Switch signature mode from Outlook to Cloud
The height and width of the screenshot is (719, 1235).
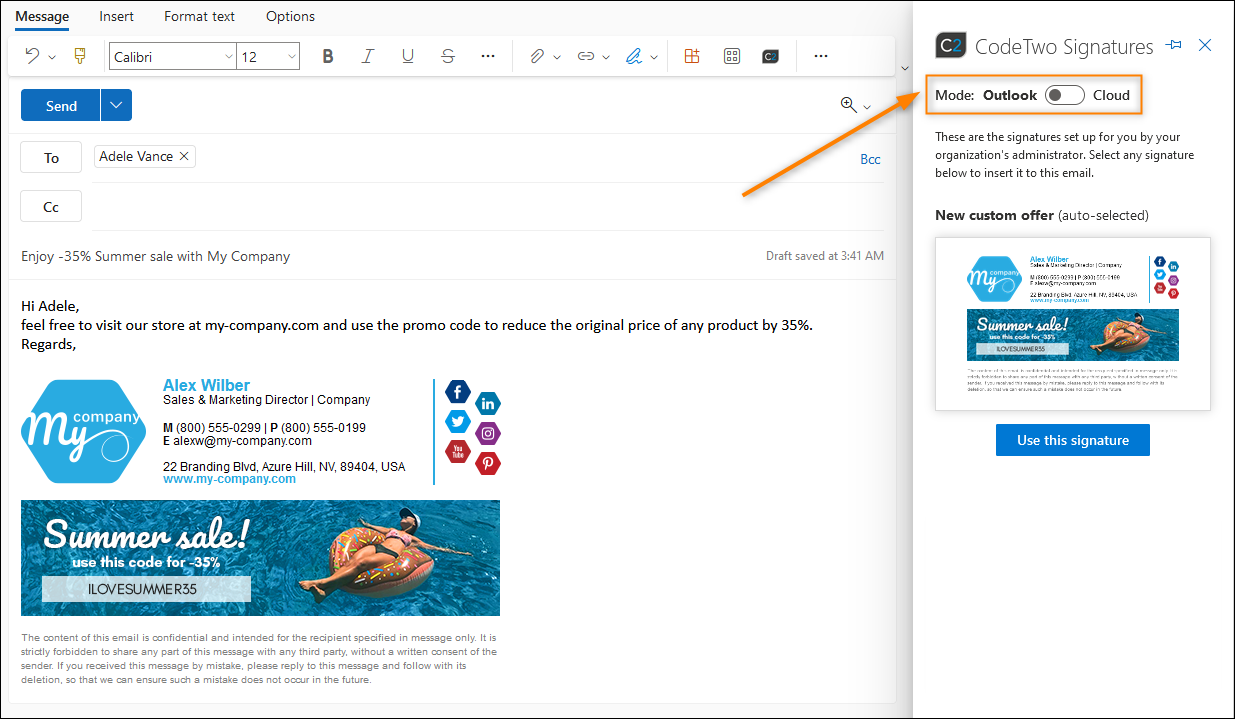coord(1064,94)
